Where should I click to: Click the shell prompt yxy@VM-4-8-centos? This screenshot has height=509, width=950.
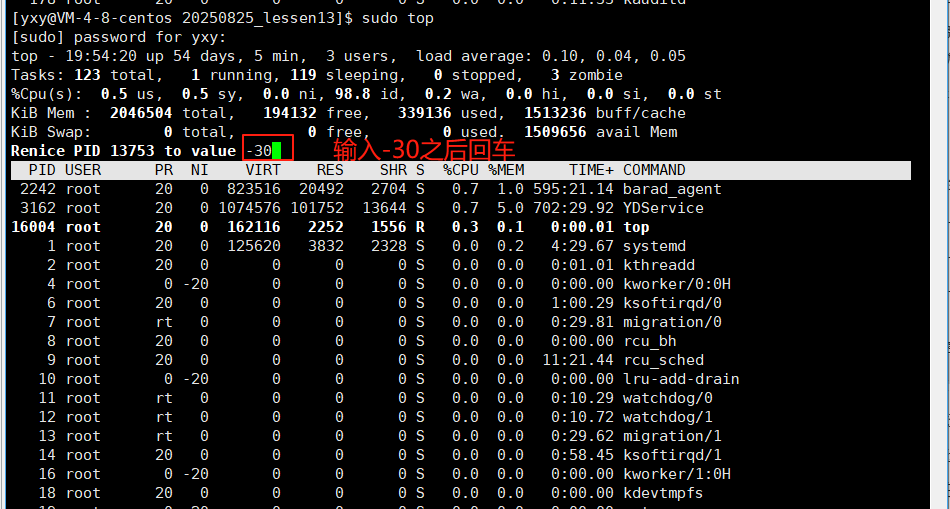(x=96, y=18)
